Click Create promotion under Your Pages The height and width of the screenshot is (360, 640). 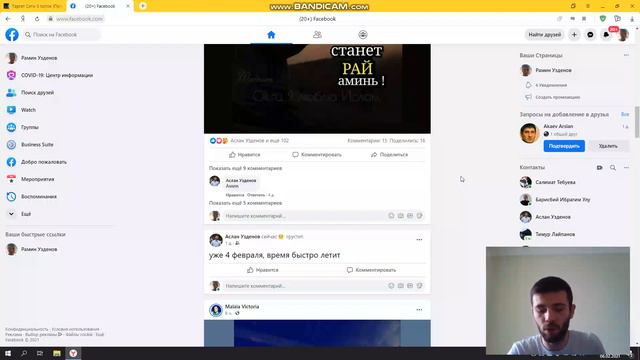point(558,97)
